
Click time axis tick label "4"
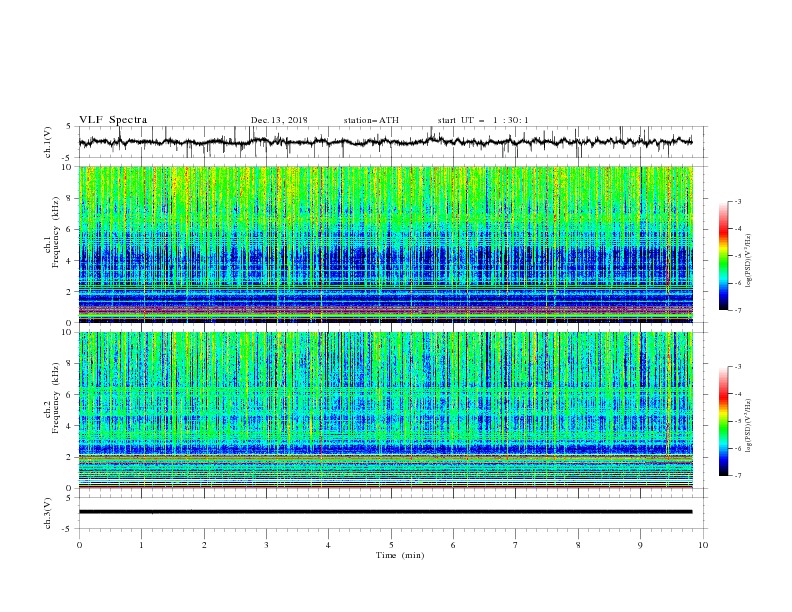coord(329,545)
